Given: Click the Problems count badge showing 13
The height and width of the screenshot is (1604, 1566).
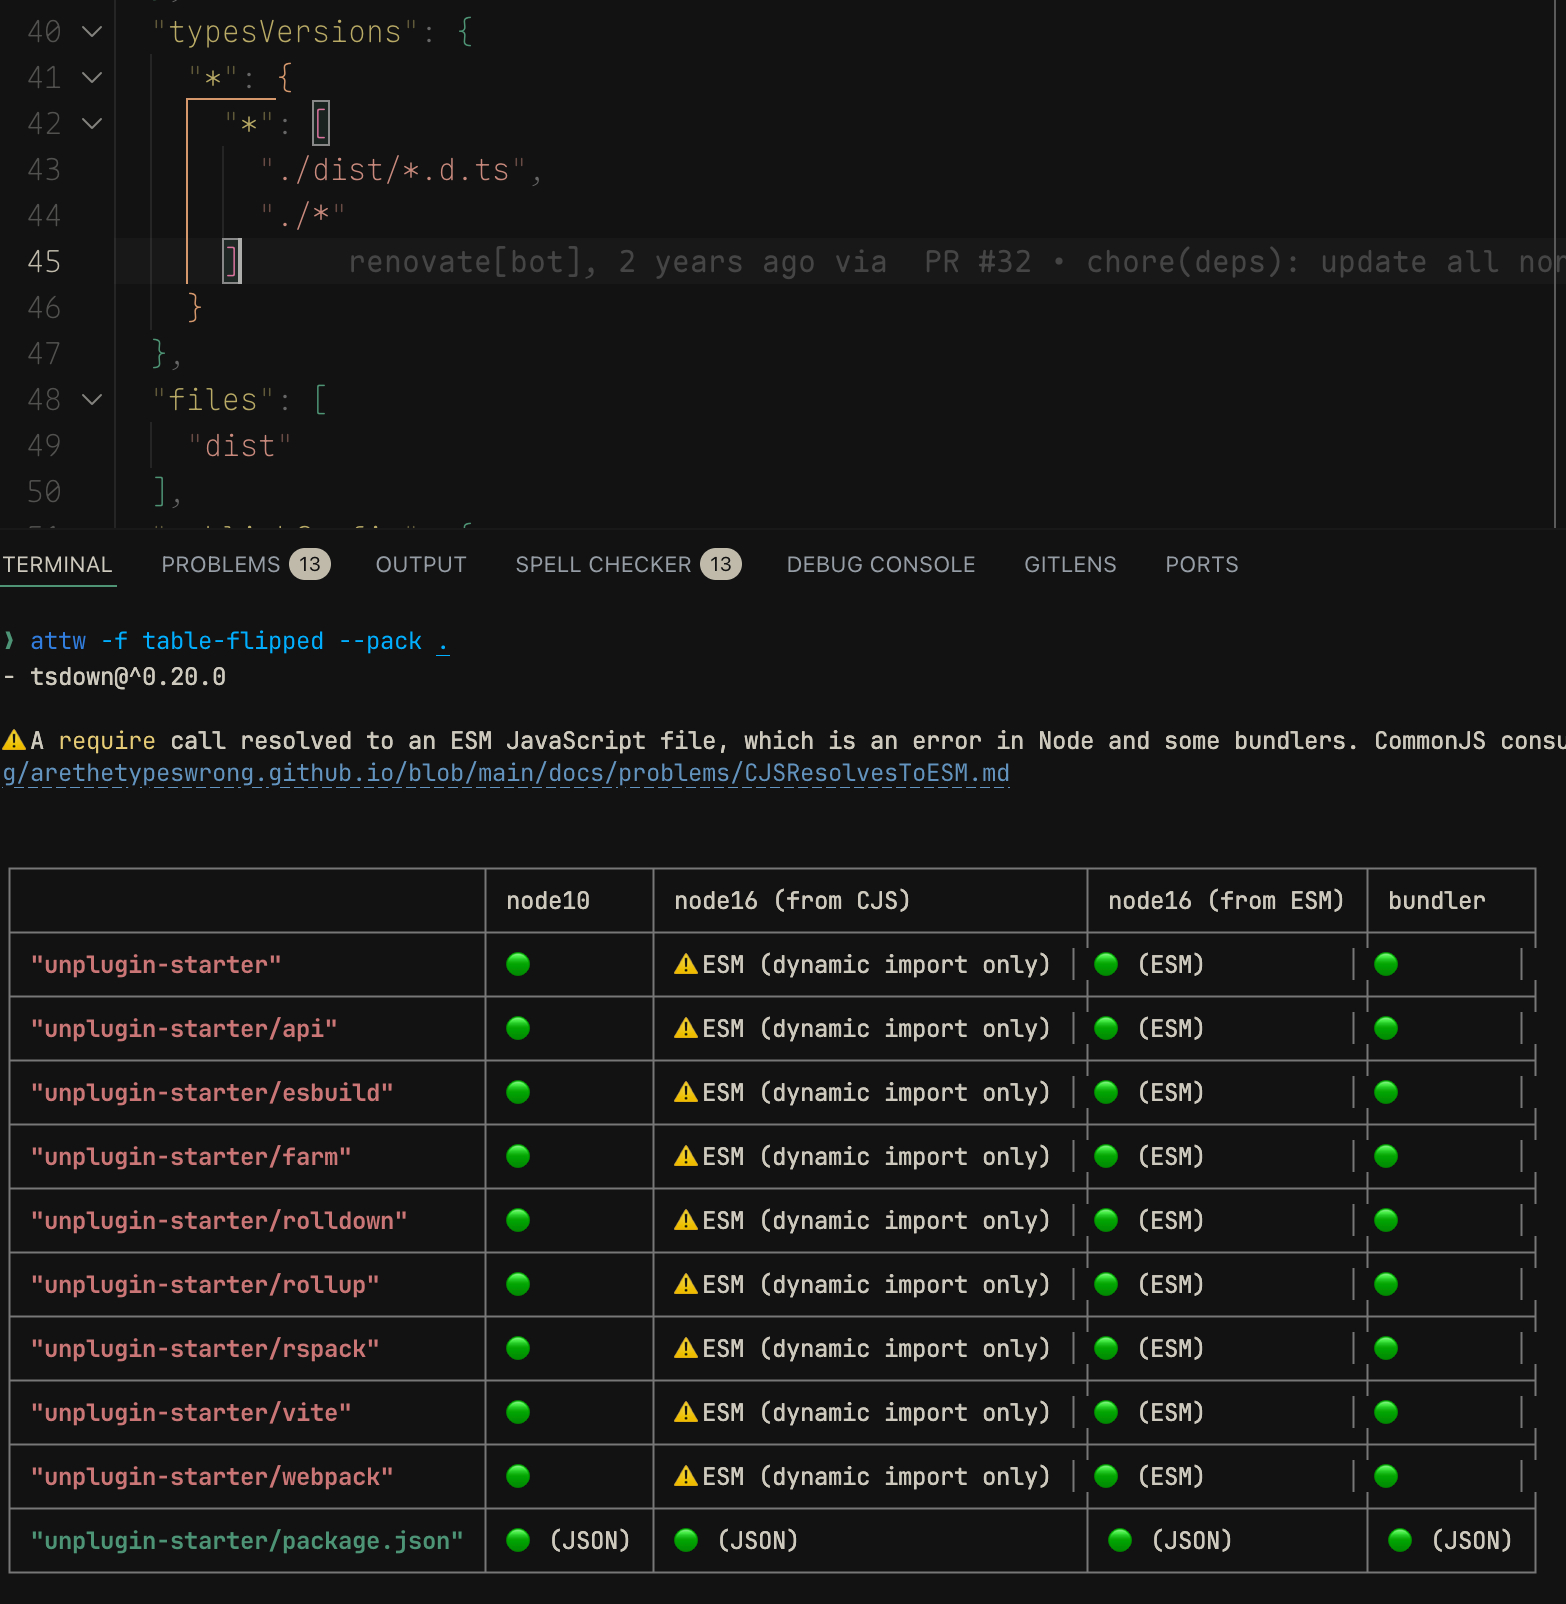Looking at the screenshot, I should 310,565.
